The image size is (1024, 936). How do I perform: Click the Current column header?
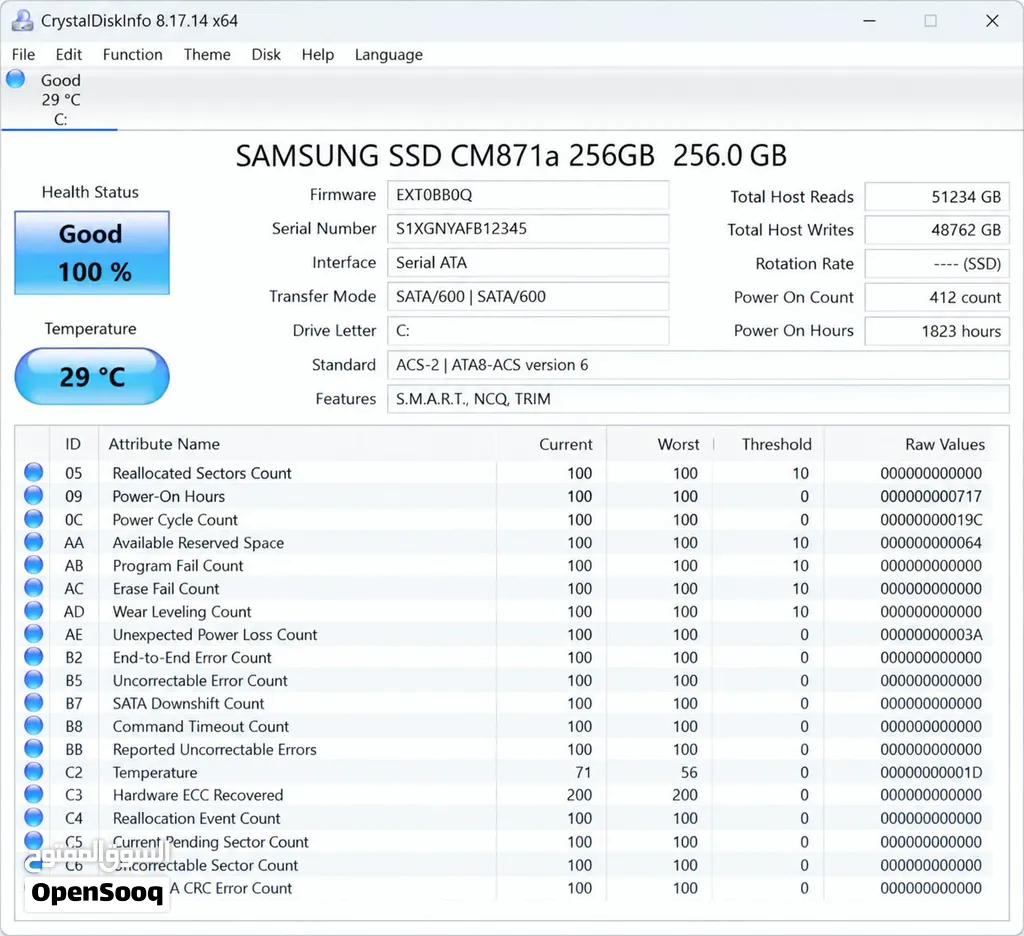pyautogui.click(x=552, y=444)
